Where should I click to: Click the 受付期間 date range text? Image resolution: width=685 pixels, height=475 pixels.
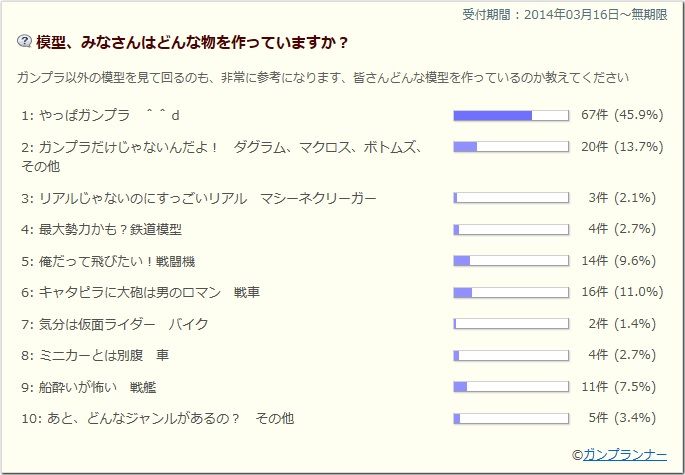tap(564, 14)
